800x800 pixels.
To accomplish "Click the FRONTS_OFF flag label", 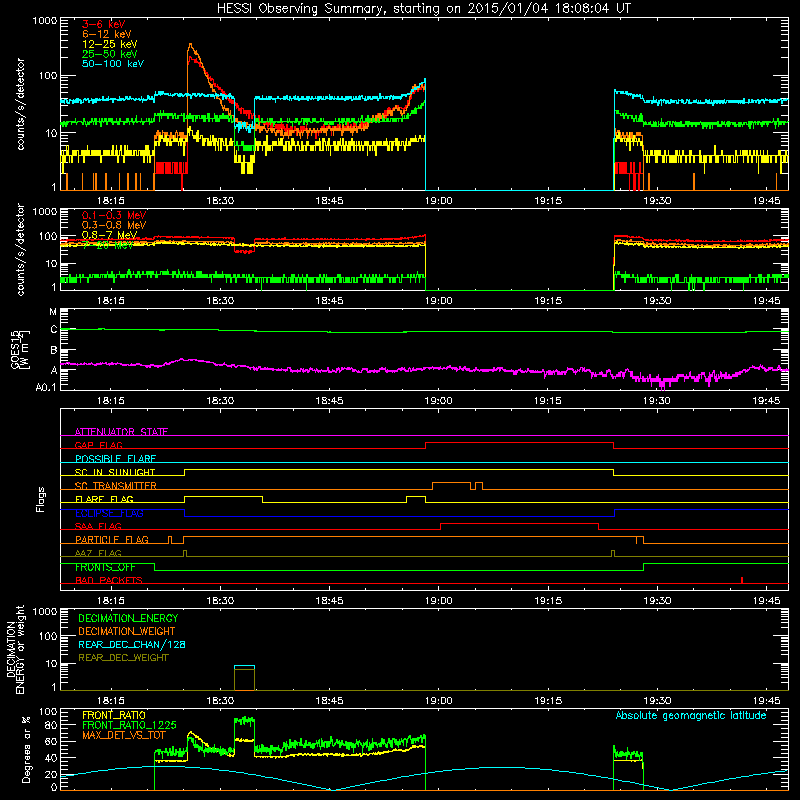I will tap(105, 567).
